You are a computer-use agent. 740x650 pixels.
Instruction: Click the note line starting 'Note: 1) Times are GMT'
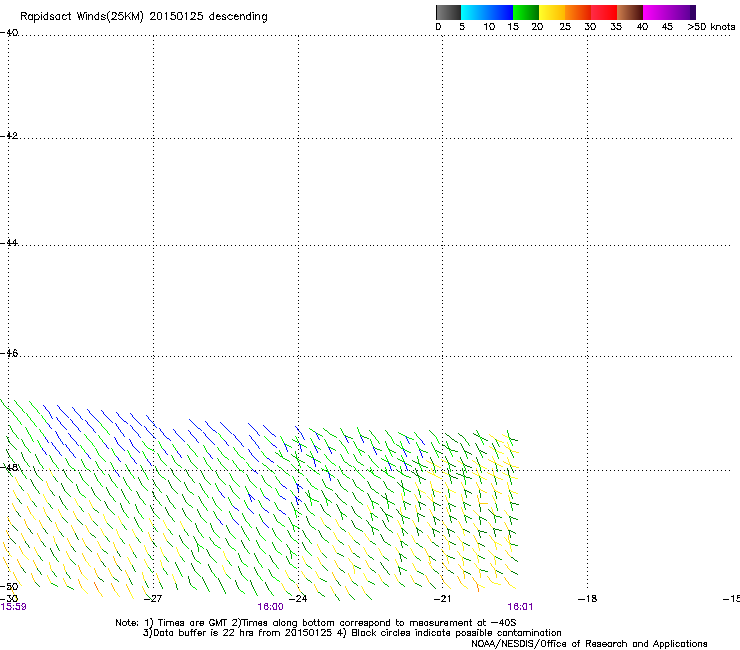pos(316,623)
